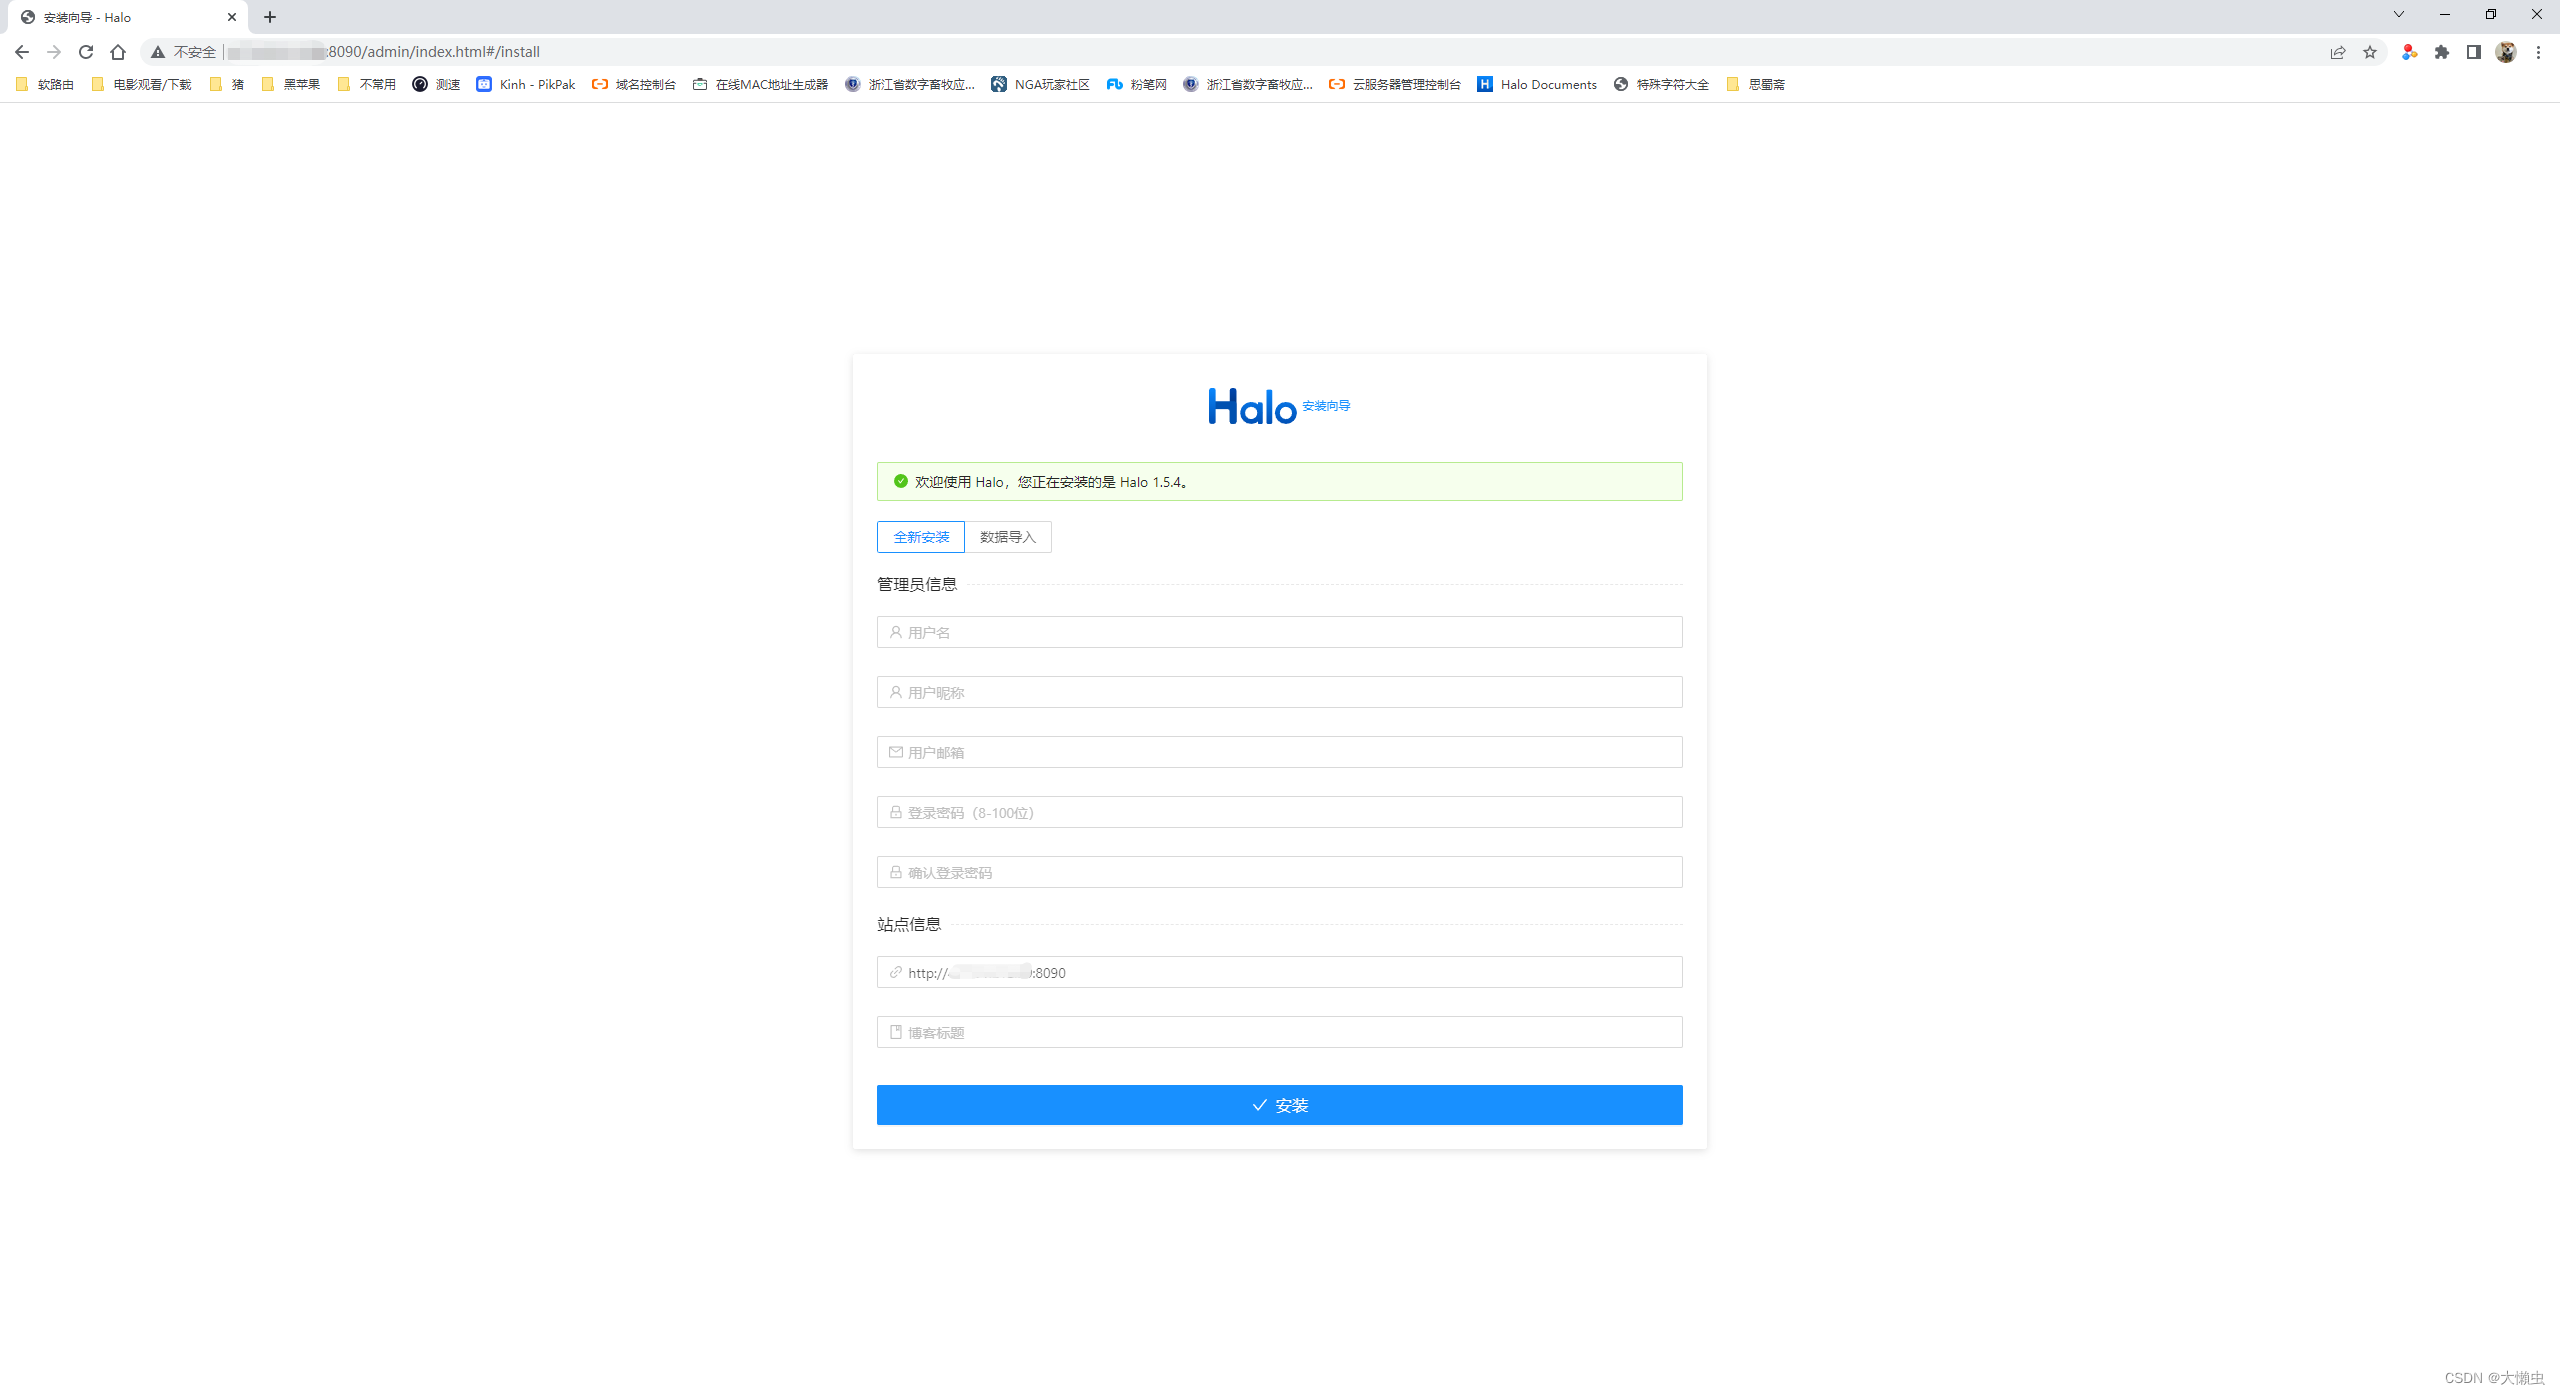2560x1395 pixels.
Task: Click the site URL field ending in :8090
Action: (1280, 972)
